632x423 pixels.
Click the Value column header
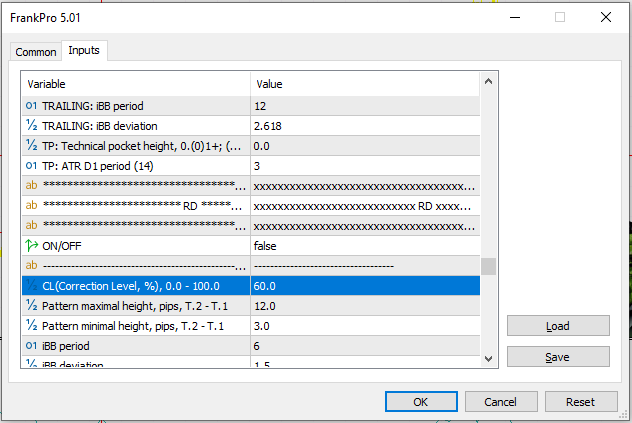coord(365,84)
